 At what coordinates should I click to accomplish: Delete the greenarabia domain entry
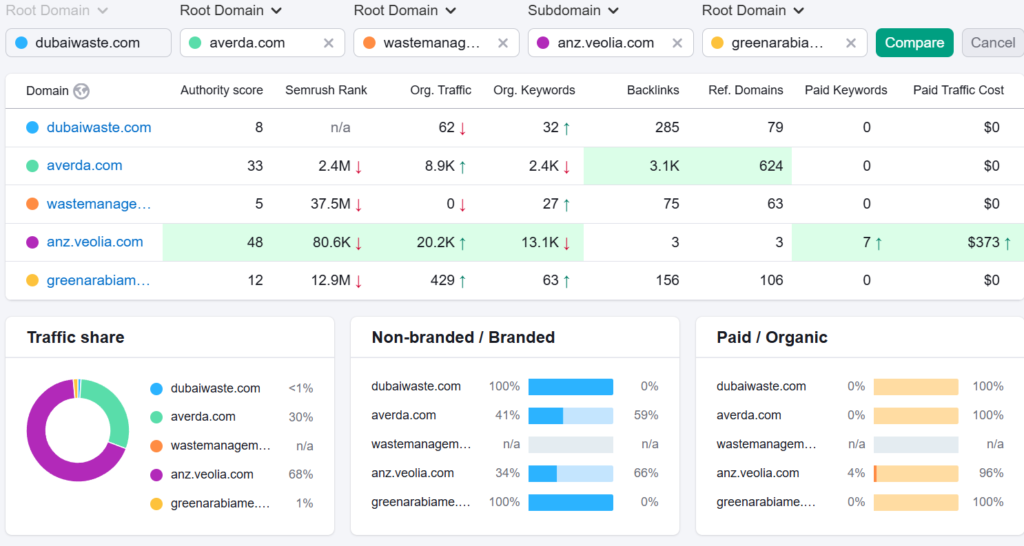click(x=851, y=43)
